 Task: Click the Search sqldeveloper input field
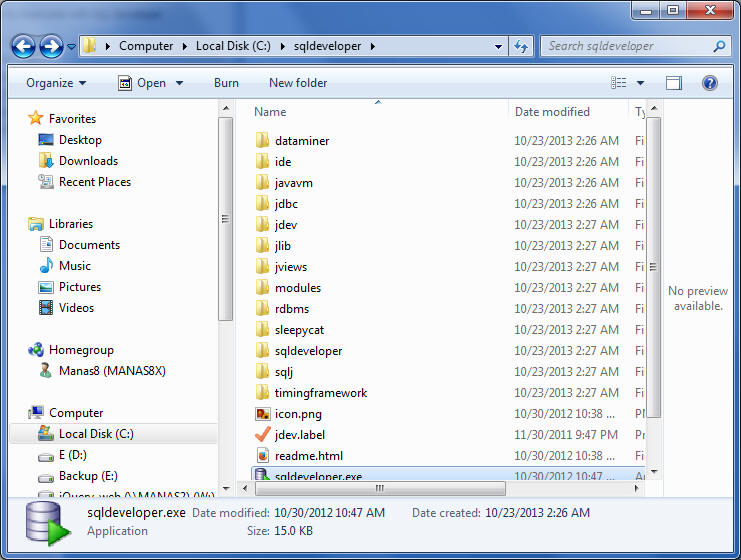(626, 46)
